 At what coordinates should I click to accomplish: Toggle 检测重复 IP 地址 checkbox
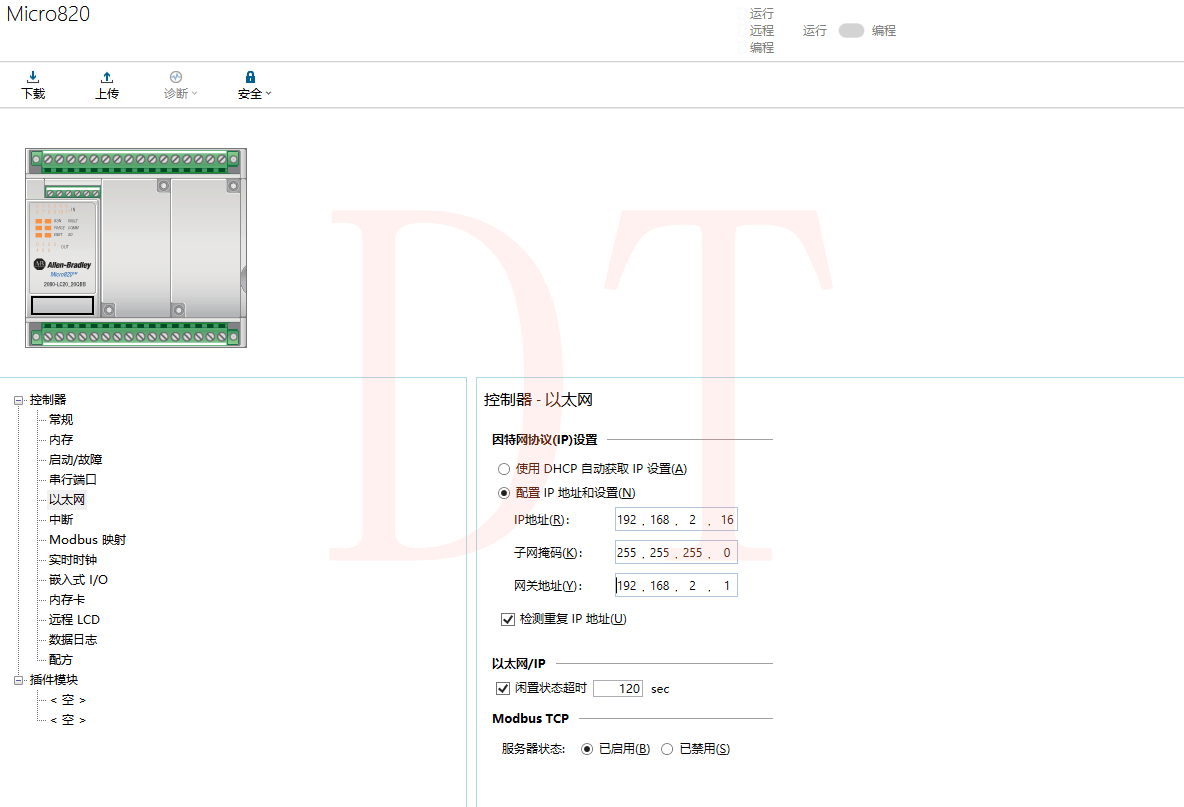(508, 619)
